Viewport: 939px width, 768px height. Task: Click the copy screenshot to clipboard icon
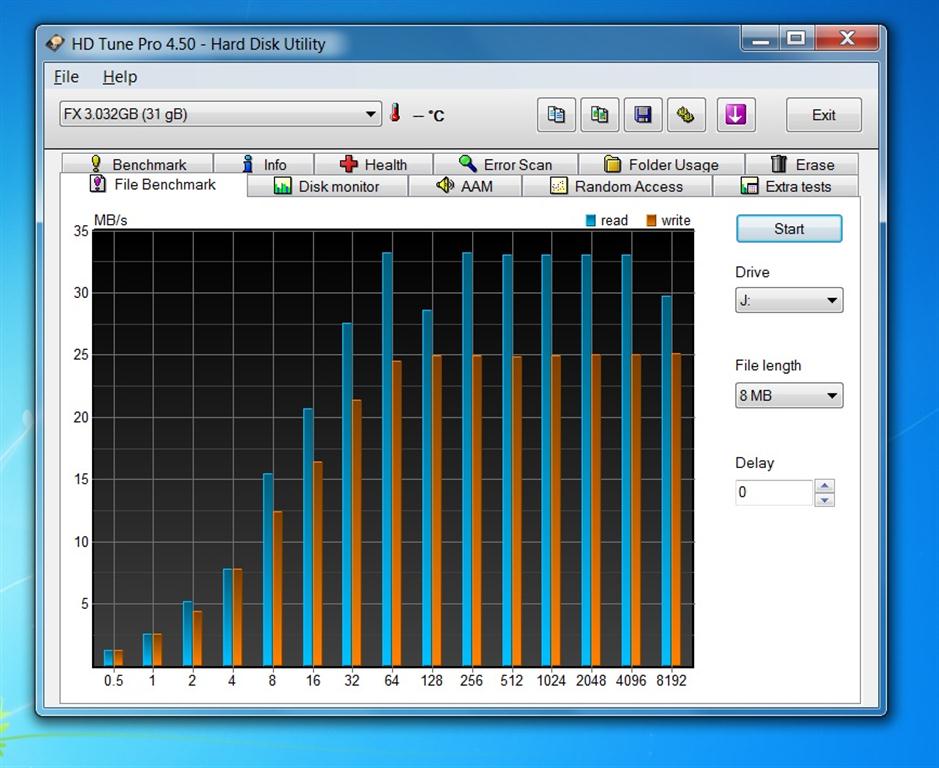(x=599, y=115)
